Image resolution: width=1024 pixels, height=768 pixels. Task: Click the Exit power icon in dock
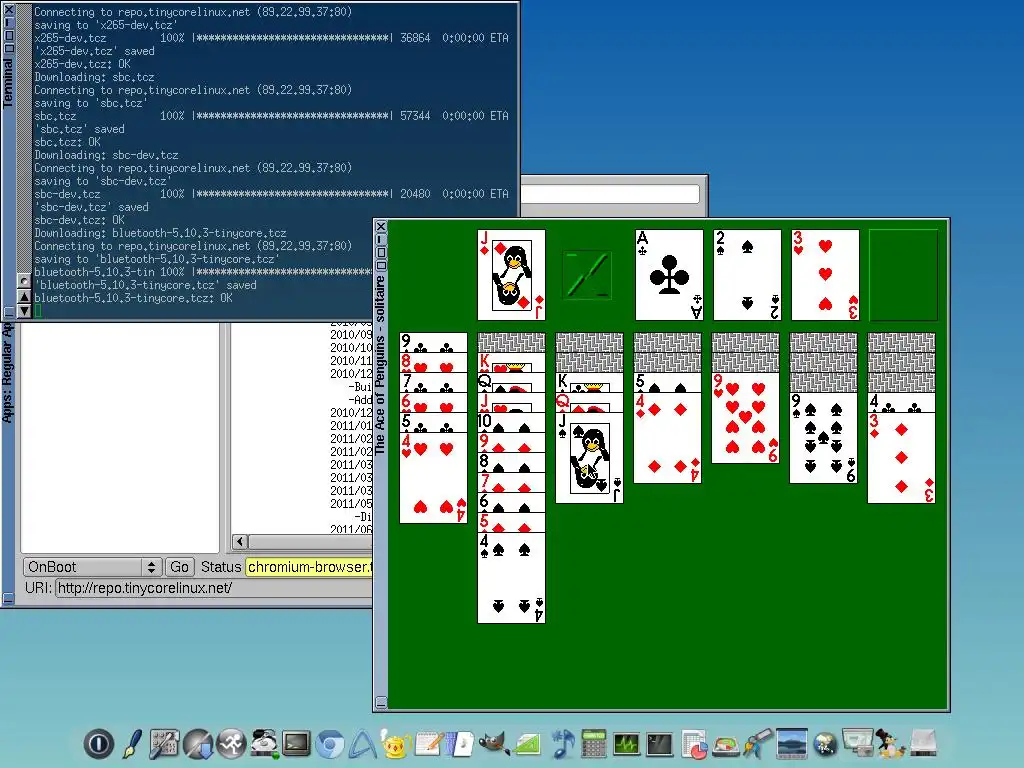tap(99, 744)
